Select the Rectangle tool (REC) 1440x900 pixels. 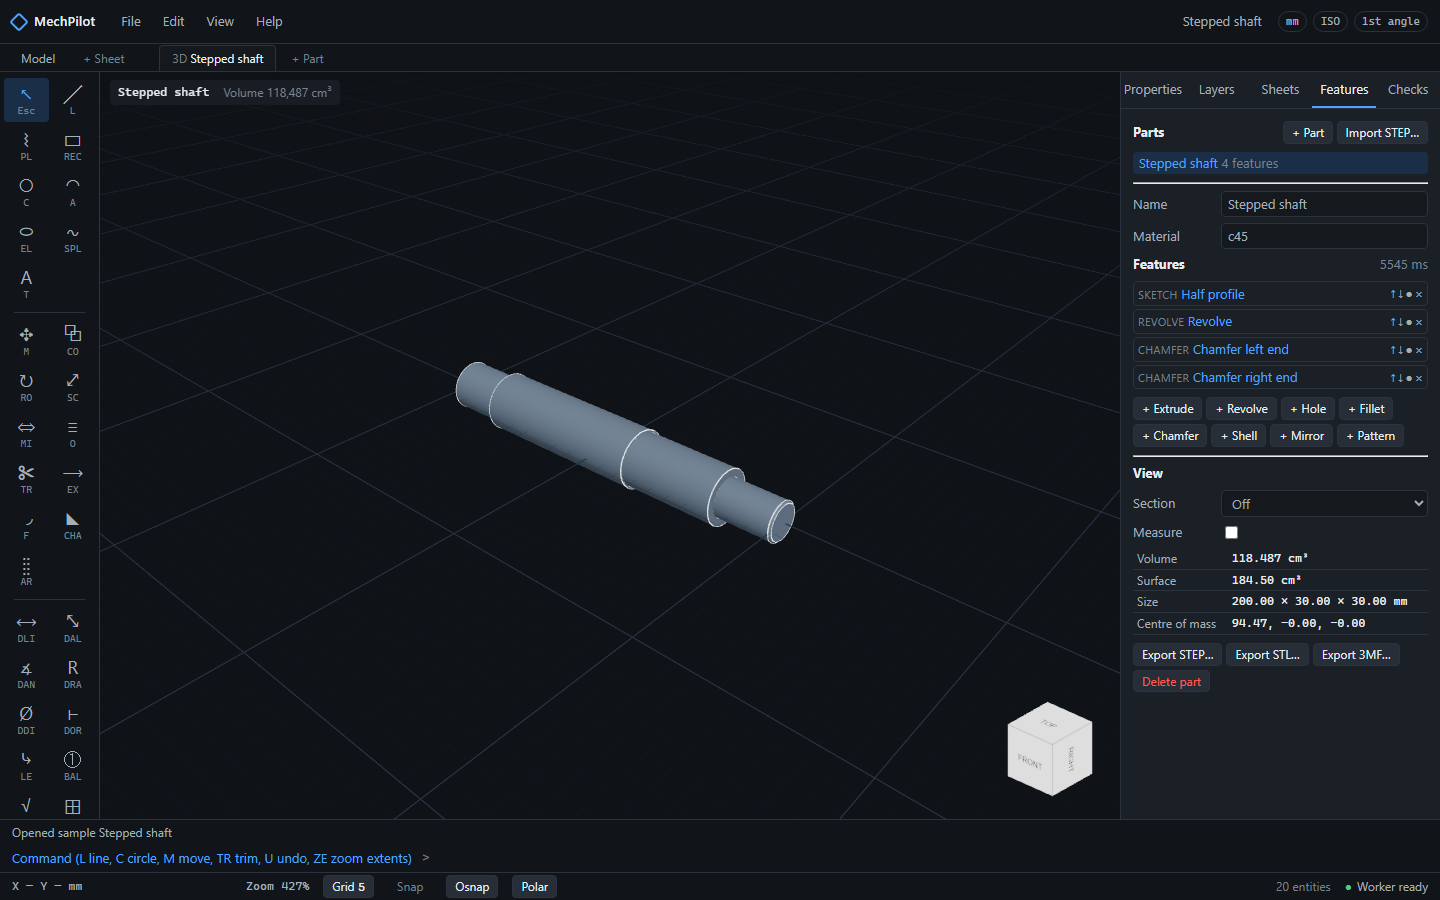72,146
